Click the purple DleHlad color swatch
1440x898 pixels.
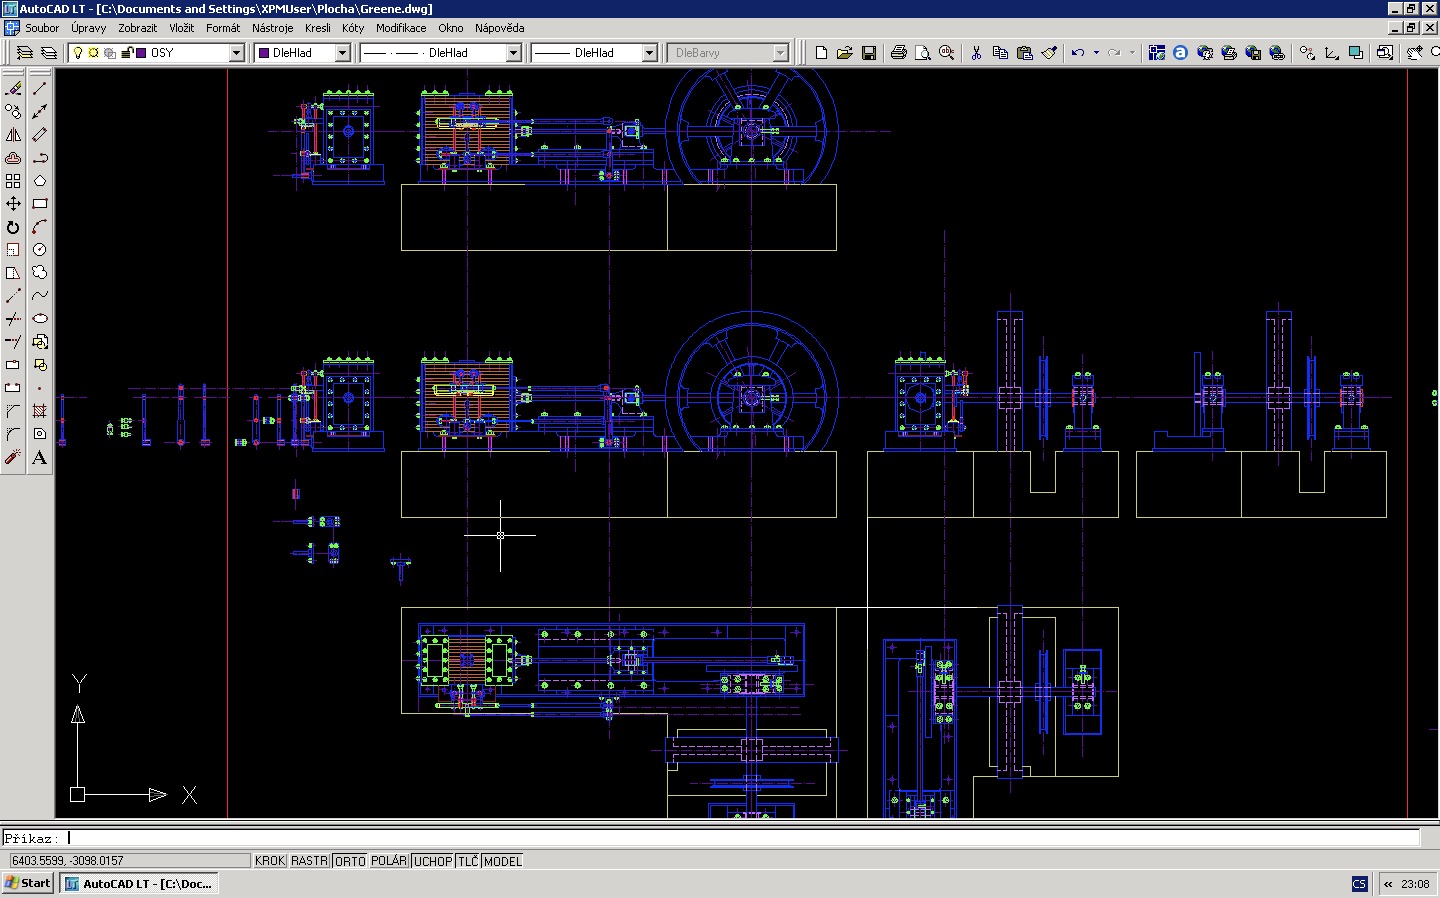[x=264, y=53]
